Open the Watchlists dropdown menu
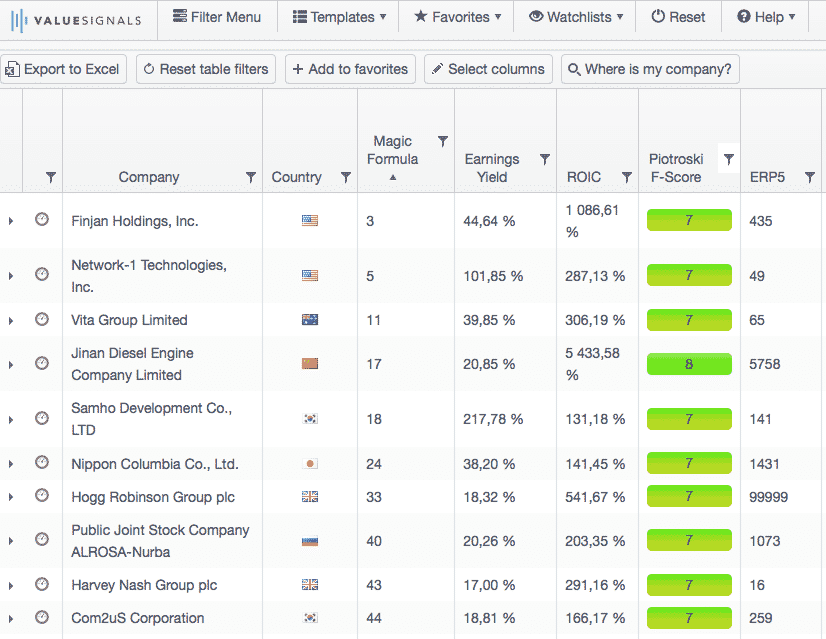The height and width of the screenshot is (639, 826). pos(576,17)
